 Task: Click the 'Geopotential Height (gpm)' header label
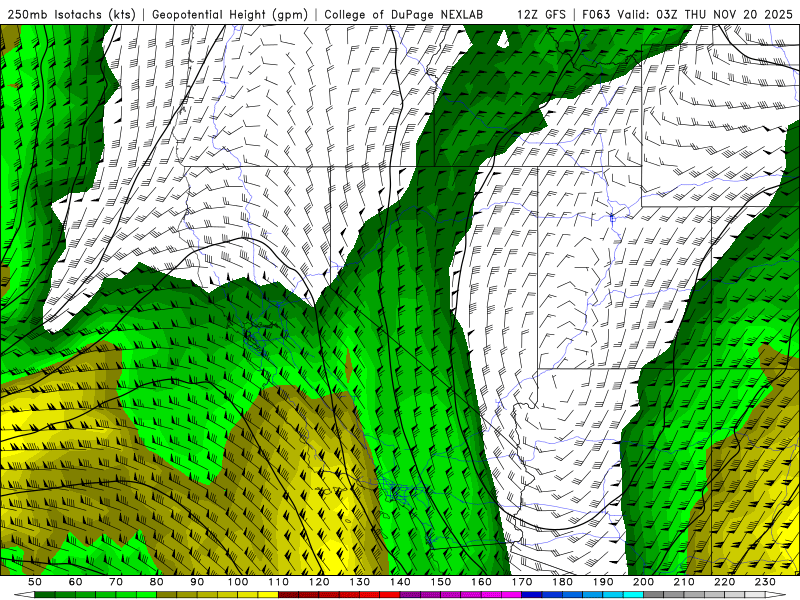230,14
